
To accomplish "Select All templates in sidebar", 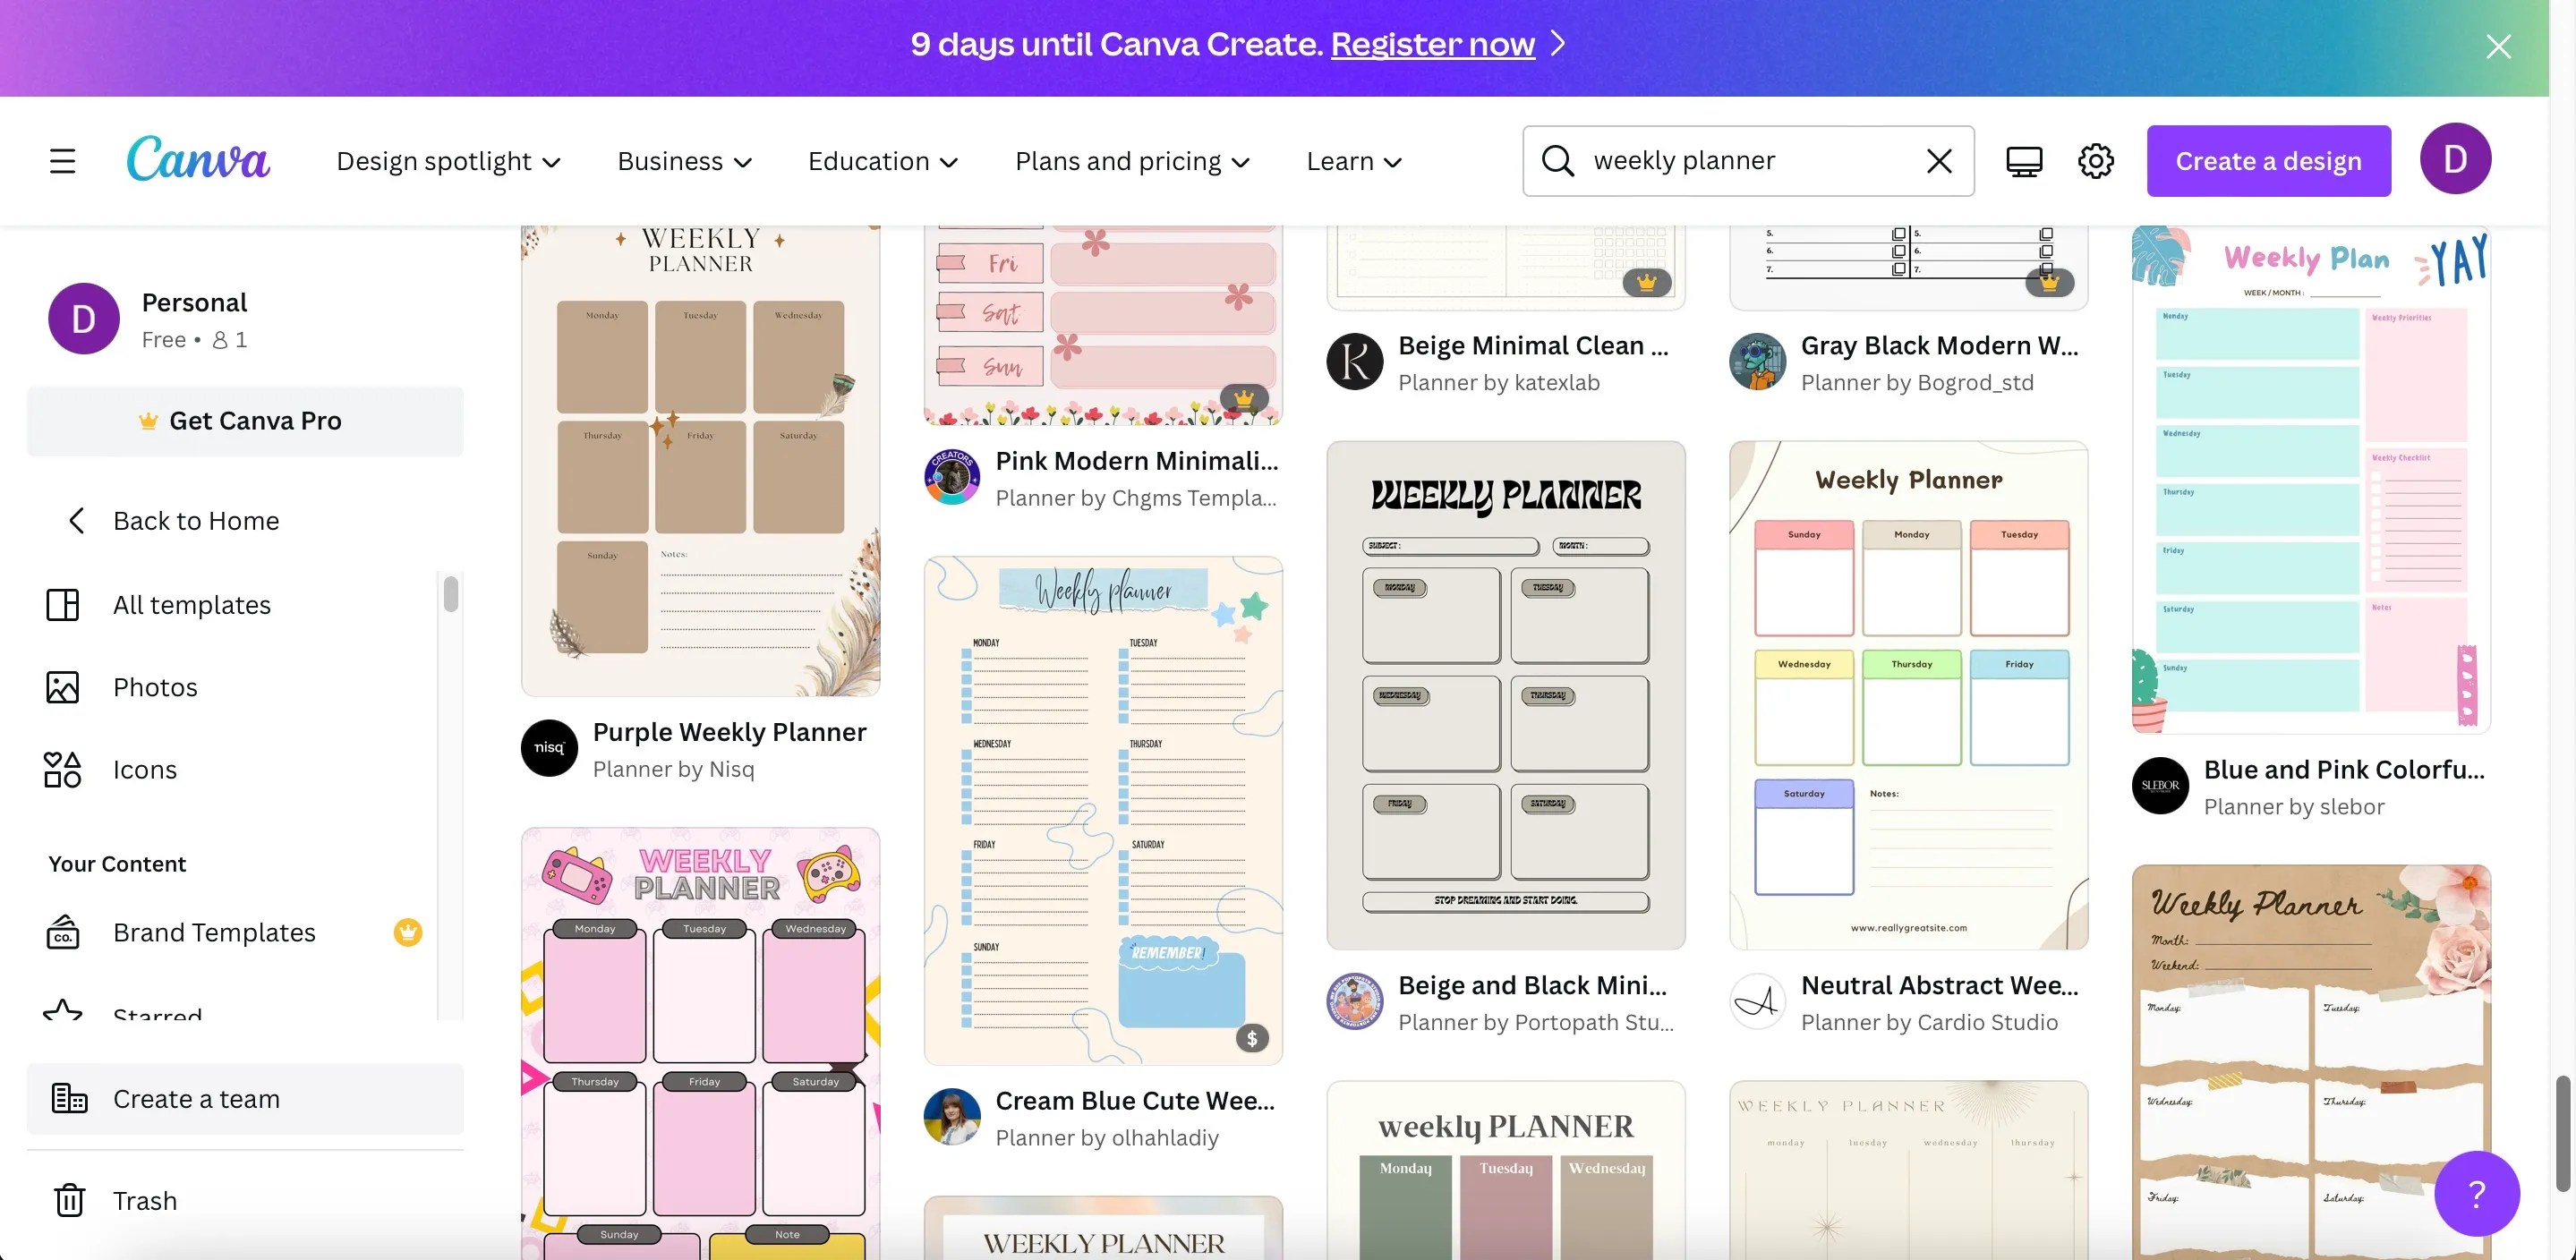I will click(191, 604).
